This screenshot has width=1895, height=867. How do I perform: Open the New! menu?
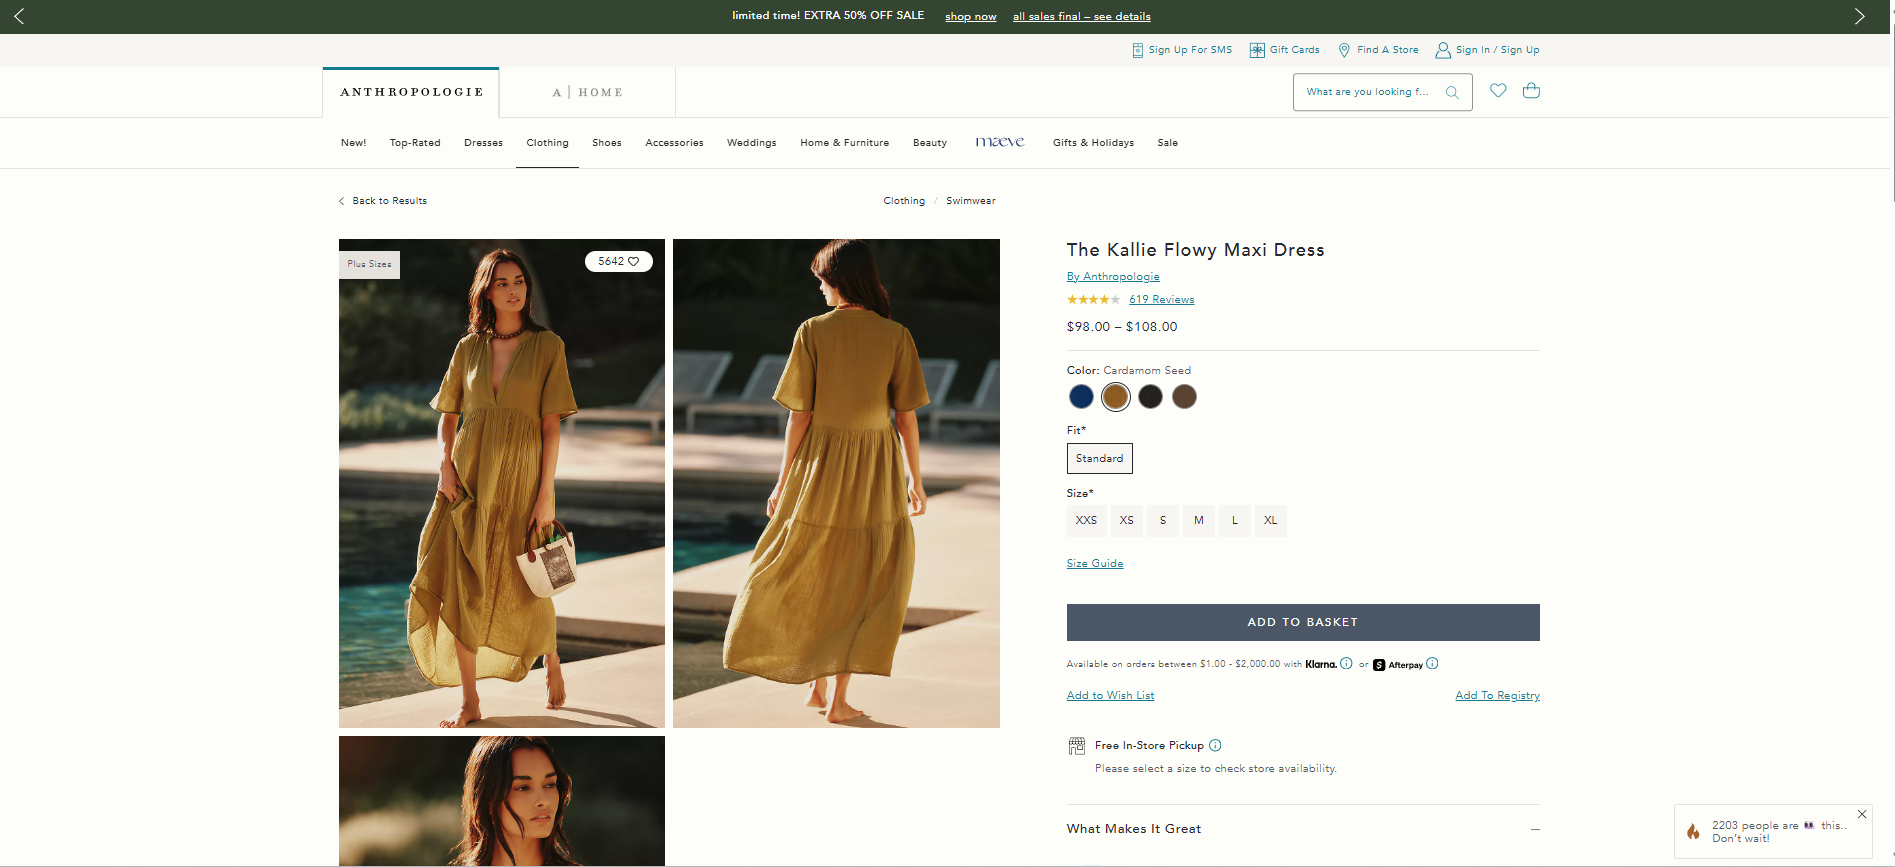pos(353,143)
